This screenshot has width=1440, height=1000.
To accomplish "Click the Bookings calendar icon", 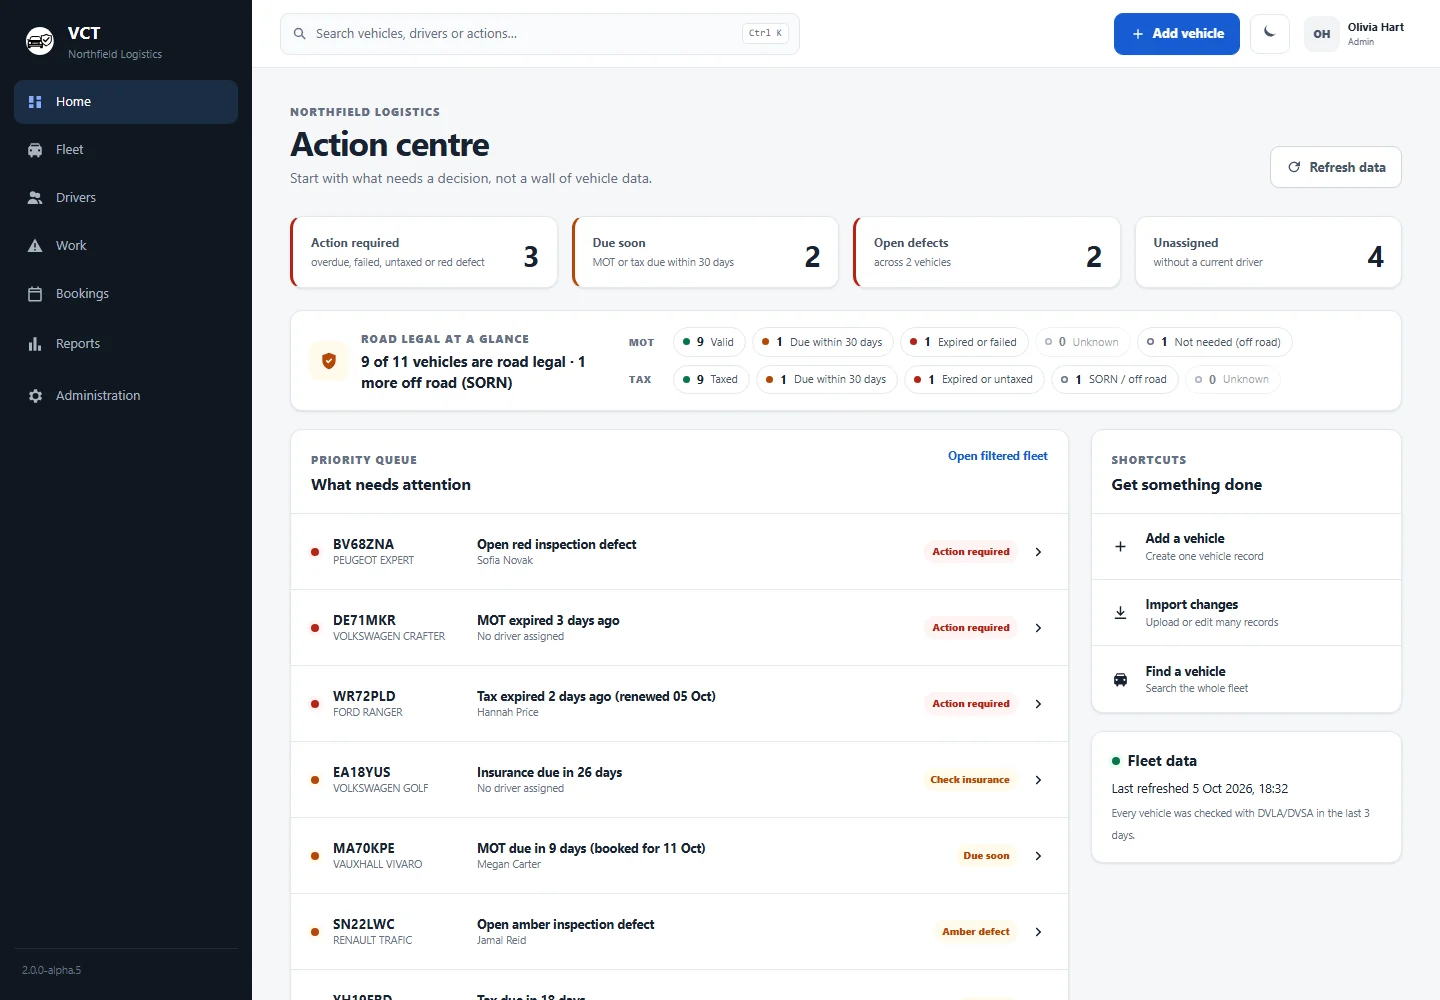I will [35, 294].
